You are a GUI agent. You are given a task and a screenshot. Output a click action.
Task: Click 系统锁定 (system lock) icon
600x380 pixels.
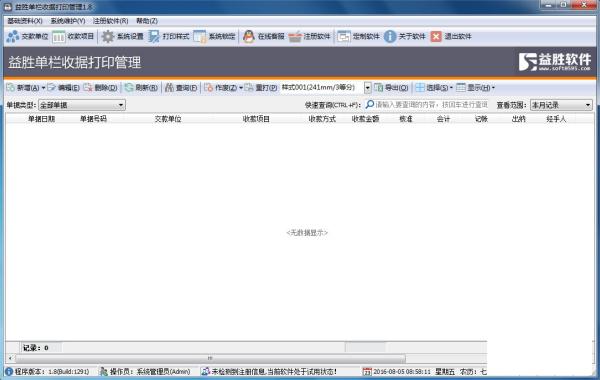200,36
